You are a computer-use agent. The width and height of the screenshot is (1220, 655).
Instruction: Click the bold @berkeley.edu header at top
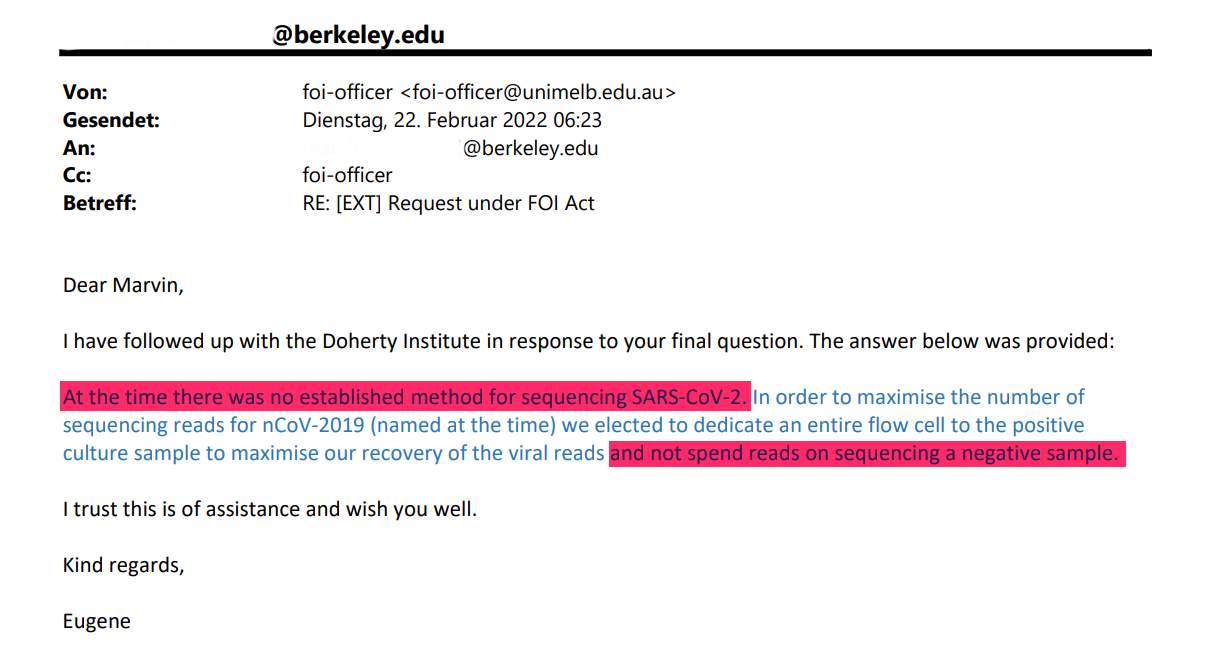point(358,35)
